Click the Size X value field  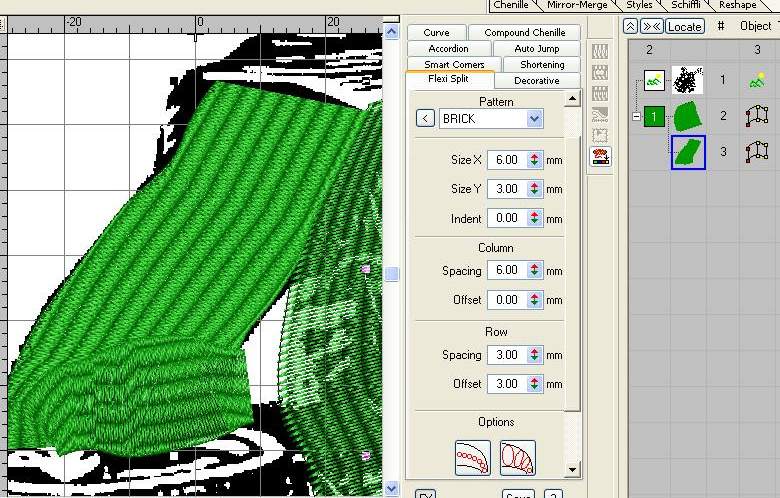[x=507, y=160]
